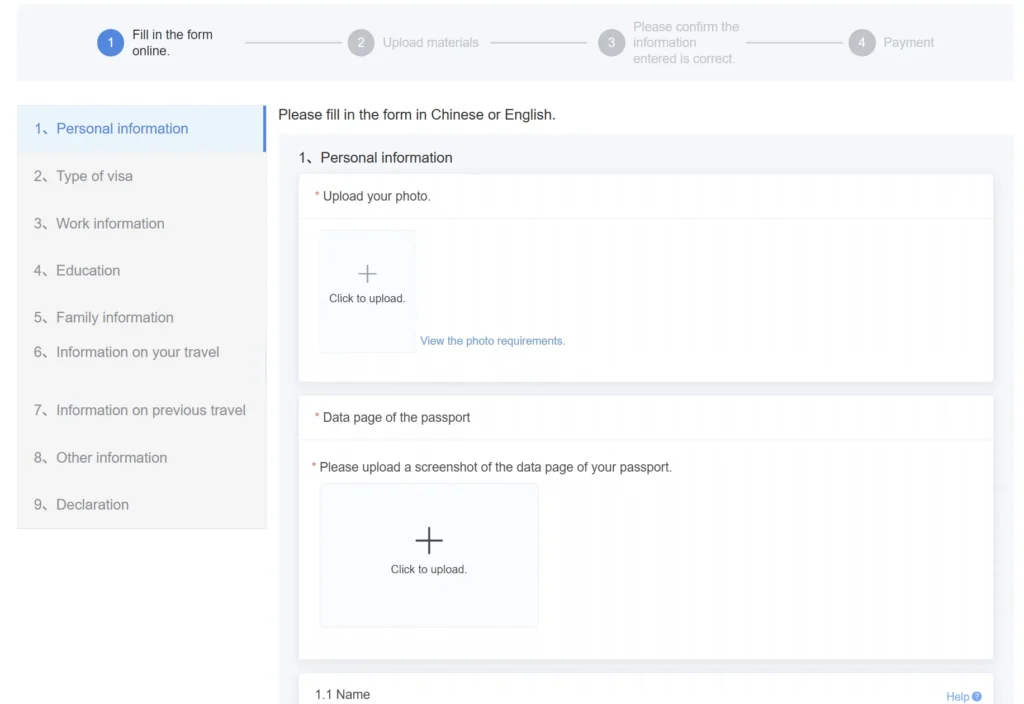The height and width of the screenshot is (704, 1024).
Task: Open Information on your travel section
Action: [x=137, y=353]
